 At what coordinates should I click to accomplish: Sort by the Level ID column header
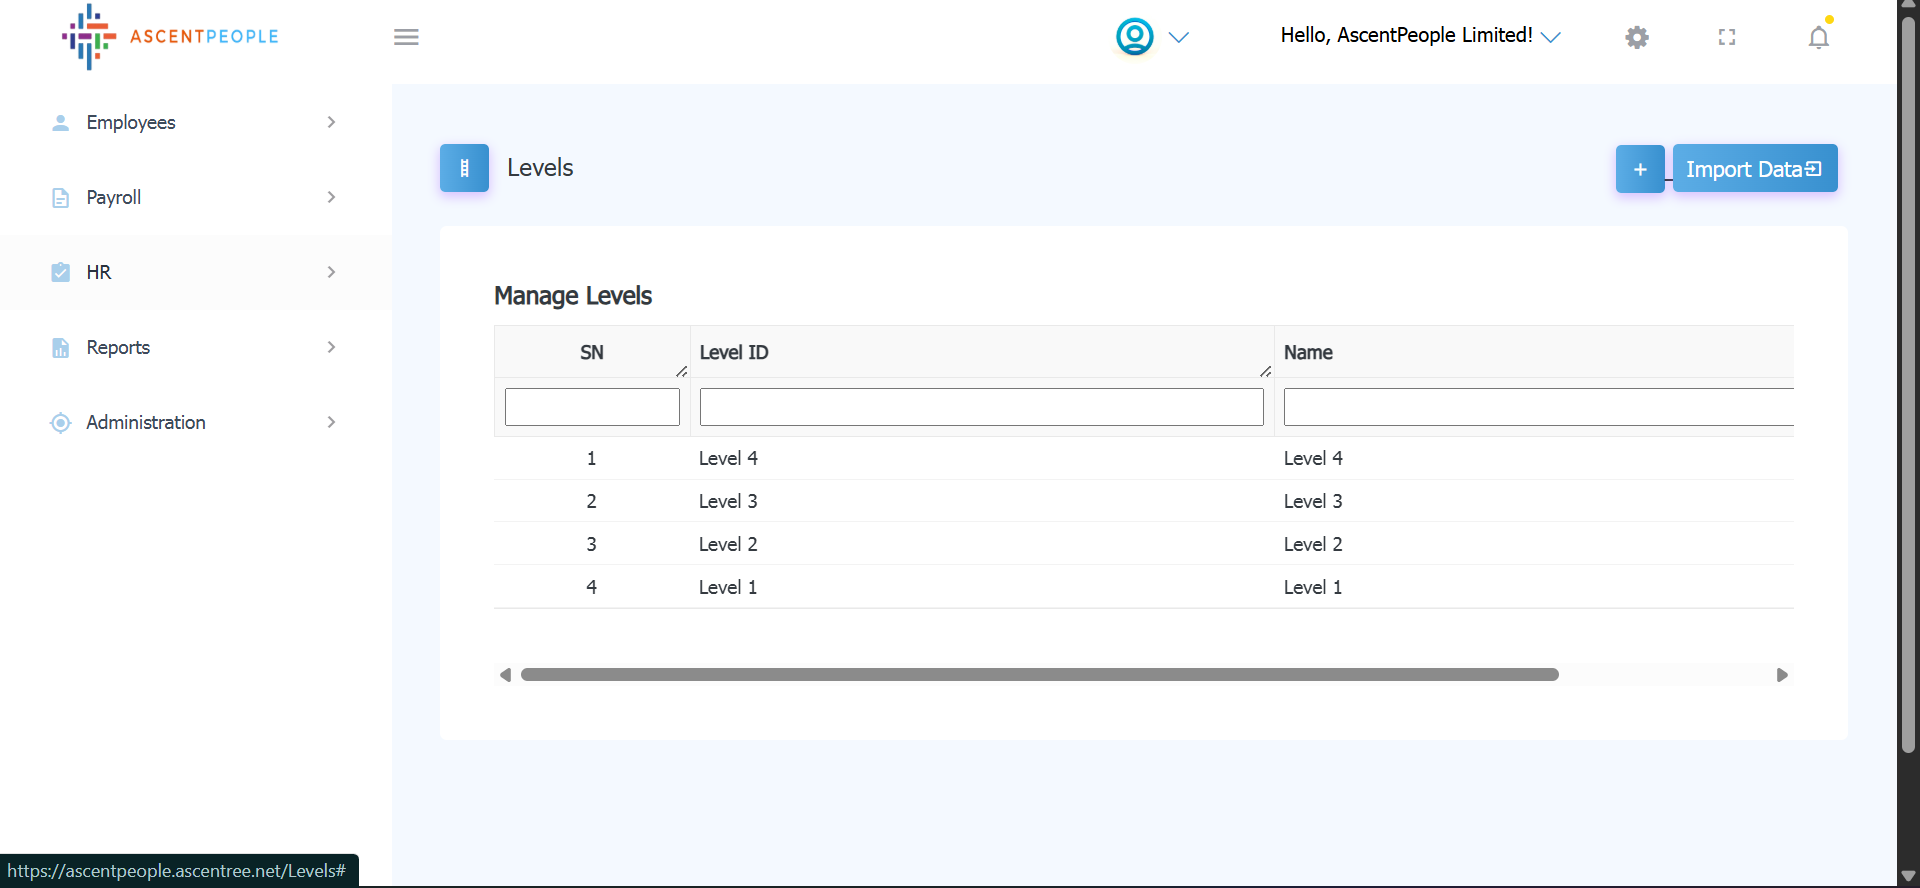(x=735, y=352)
